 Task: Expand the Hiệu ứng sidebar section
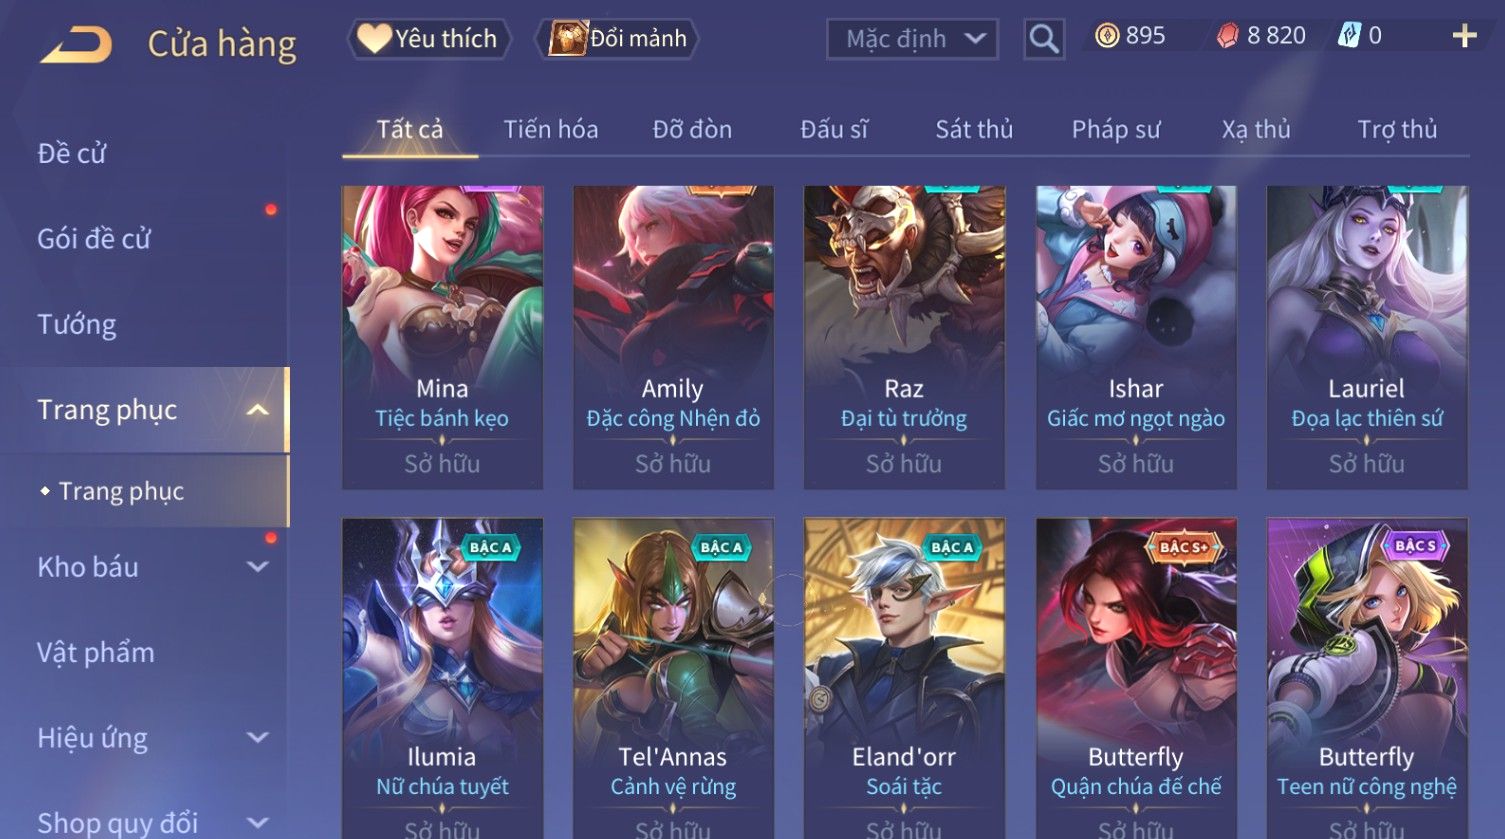258,738
